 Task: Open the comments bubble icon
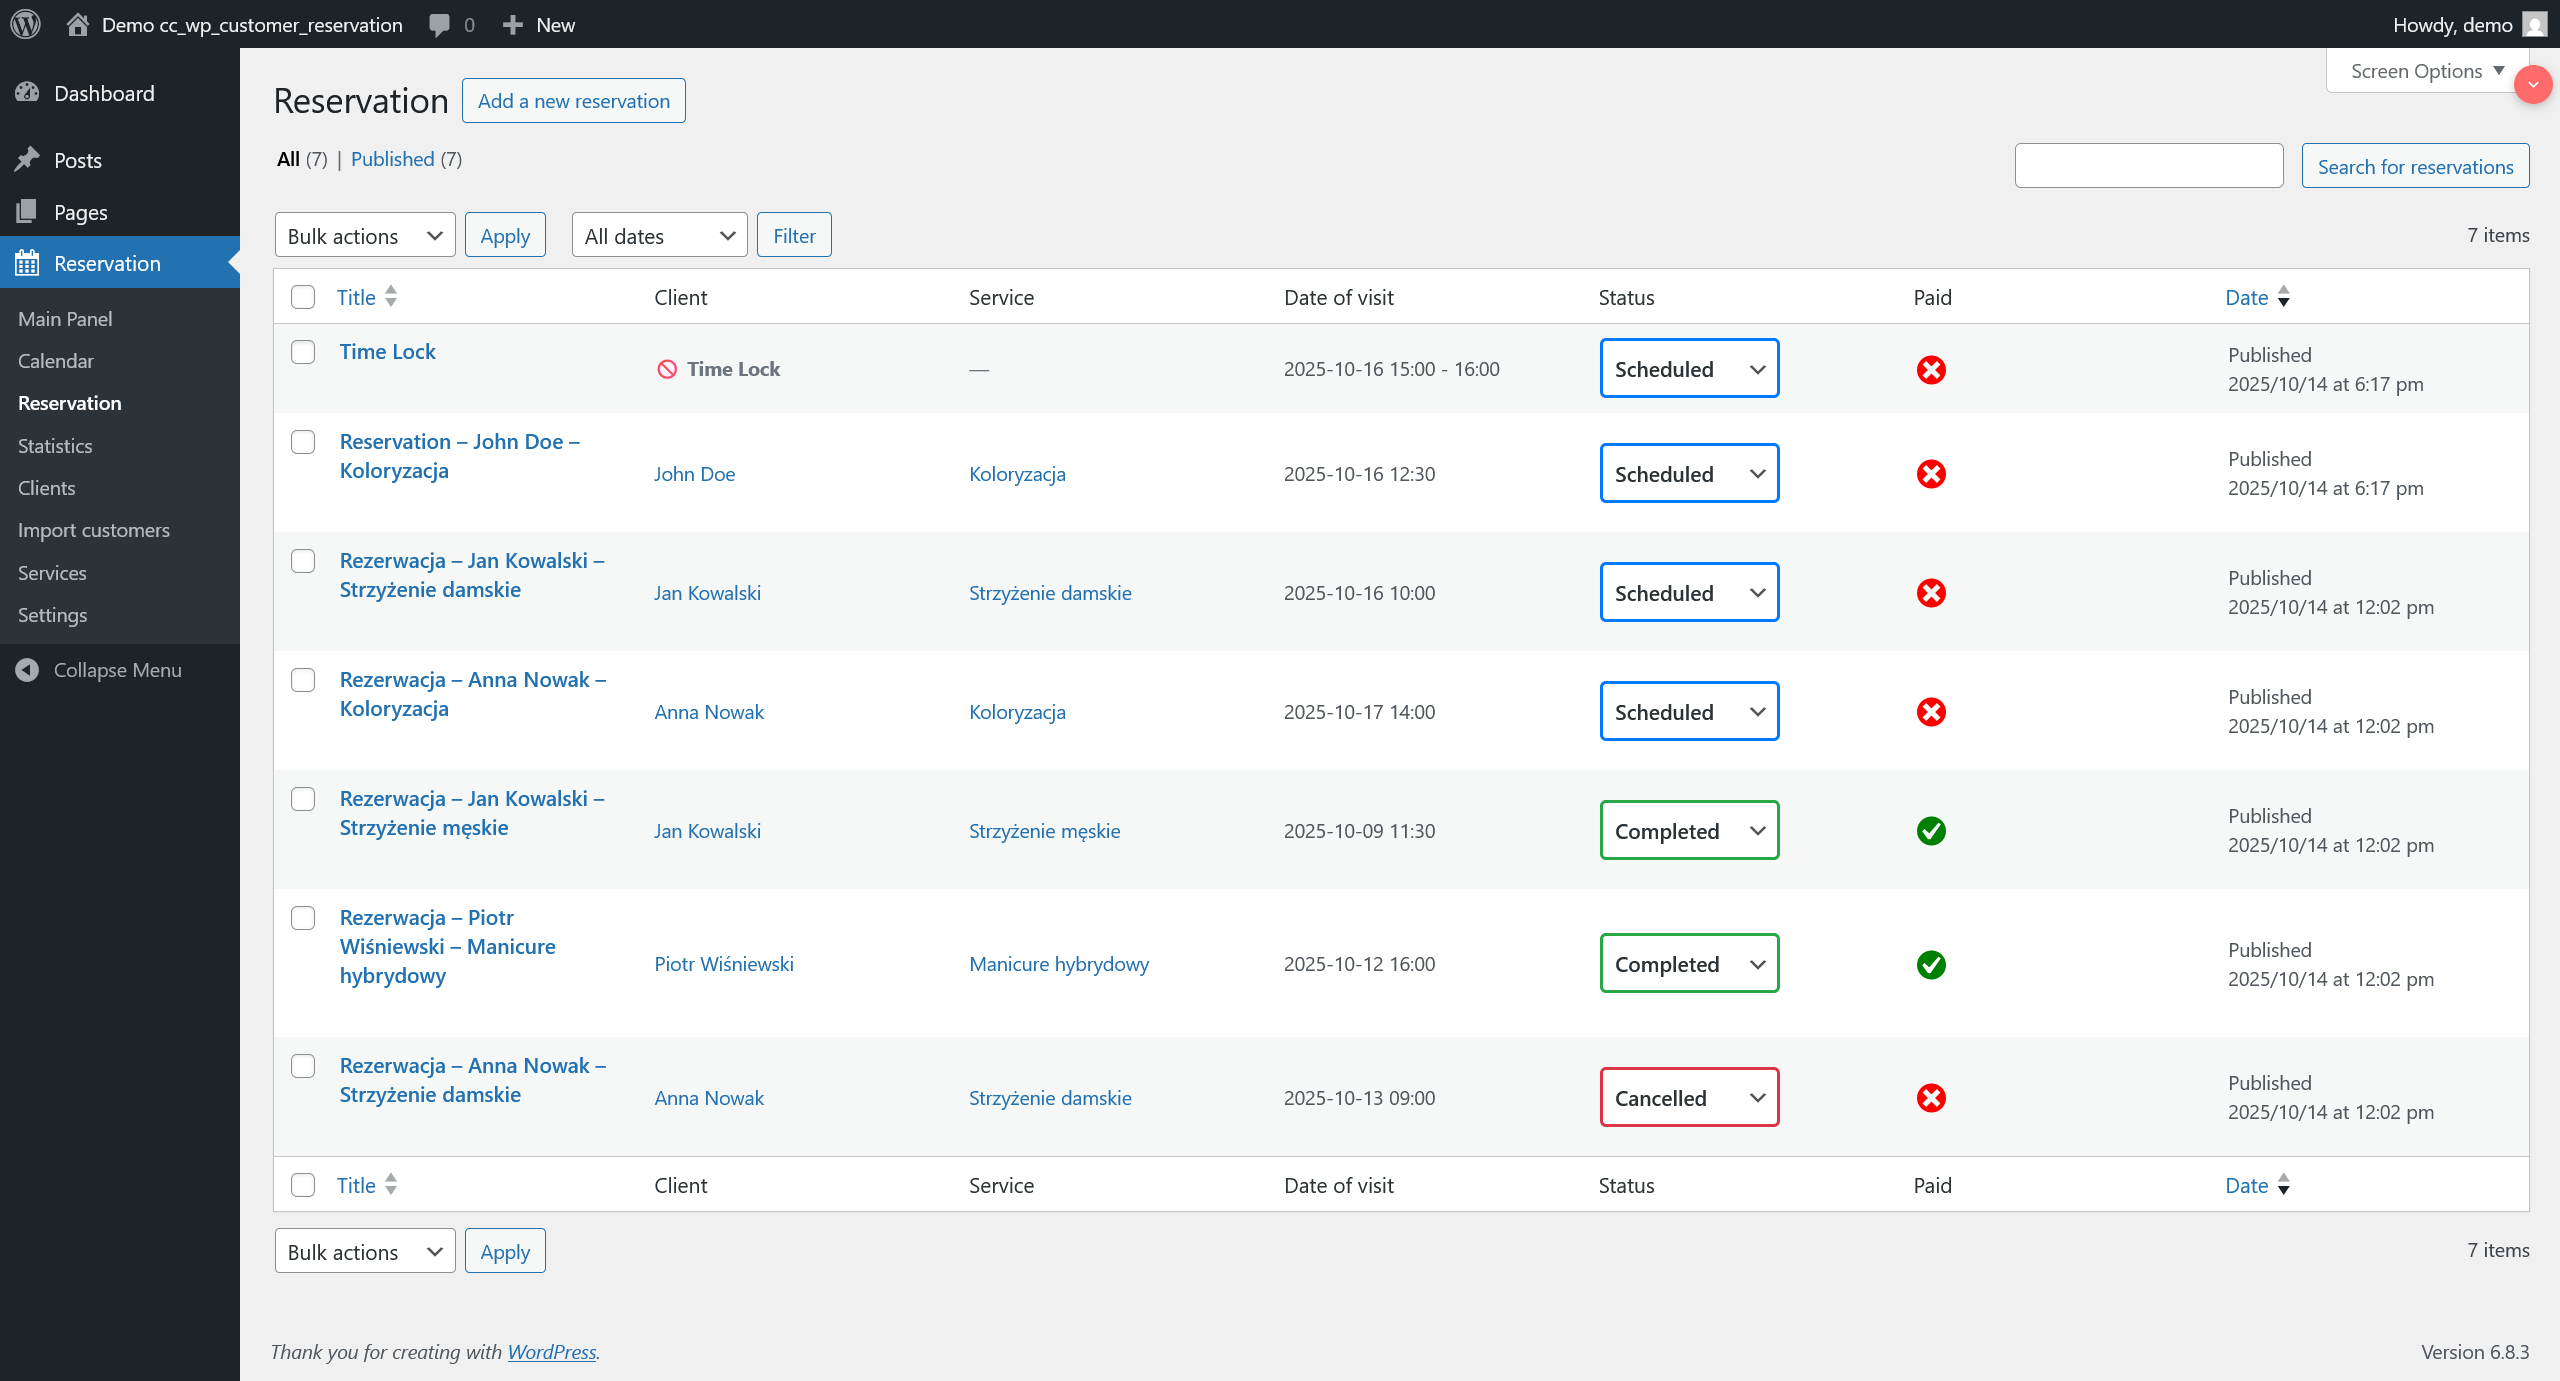pos(439,25)
